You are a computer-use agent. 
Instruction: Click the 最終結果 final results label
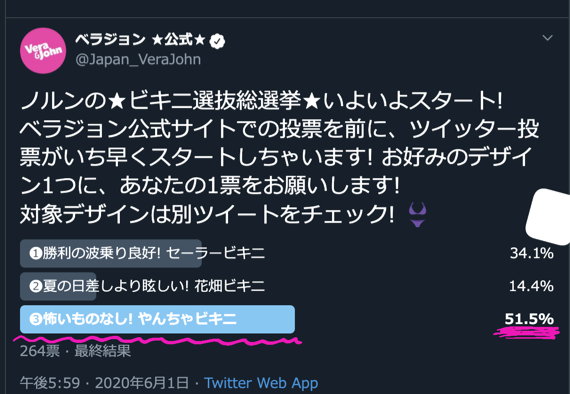(103, 351)
